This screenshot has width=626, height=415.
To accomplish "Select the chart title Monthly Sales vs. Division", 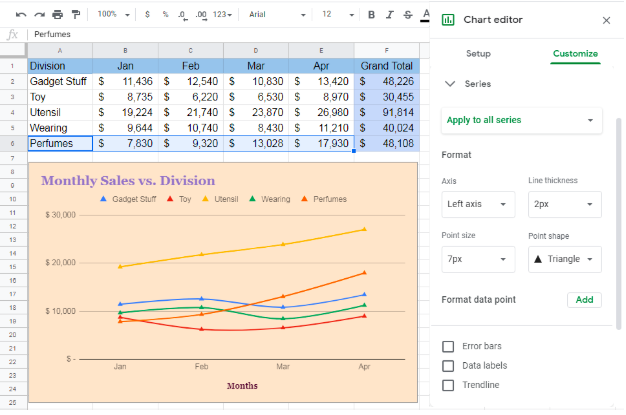I will tap(128, 181).
